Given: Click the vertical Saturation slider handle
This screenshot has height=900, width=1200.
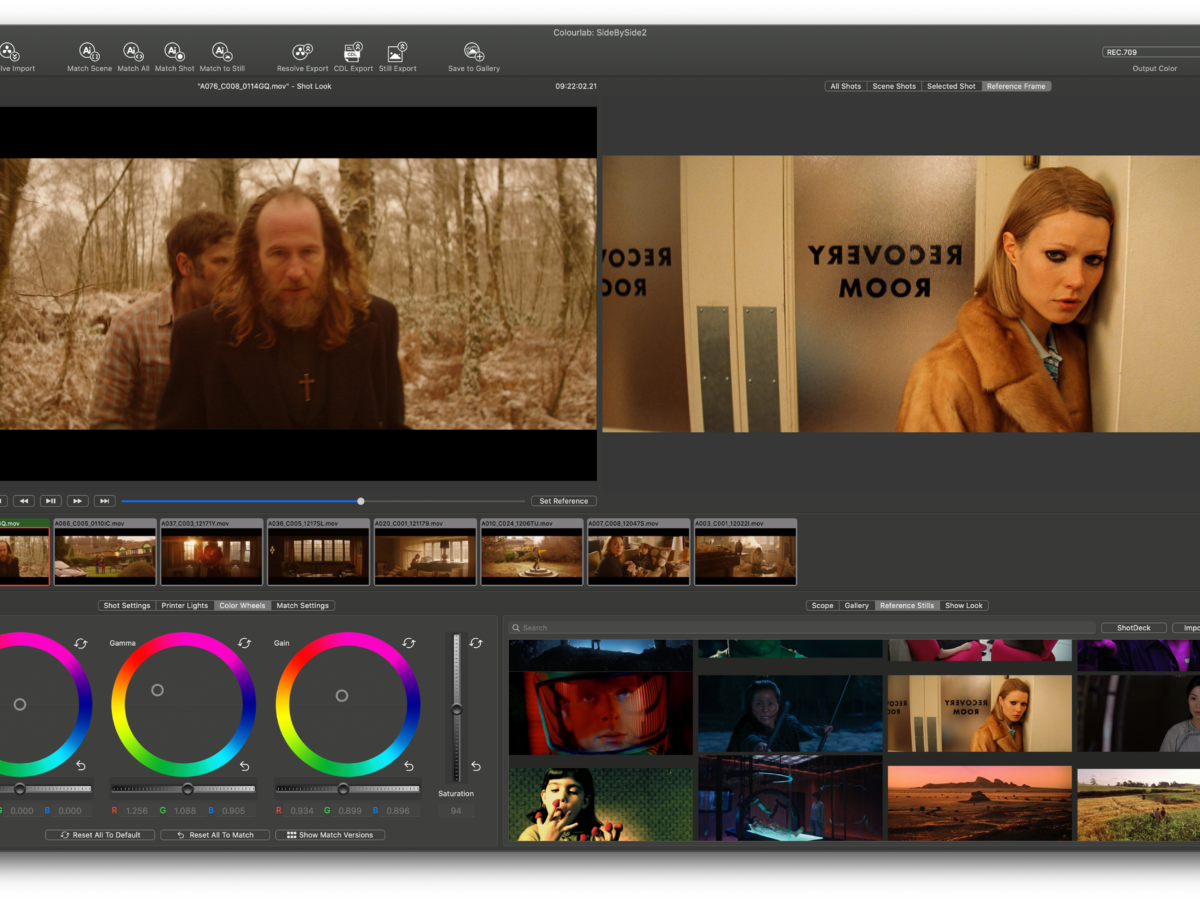Looking at the screenshot, I should click(456, 709).
